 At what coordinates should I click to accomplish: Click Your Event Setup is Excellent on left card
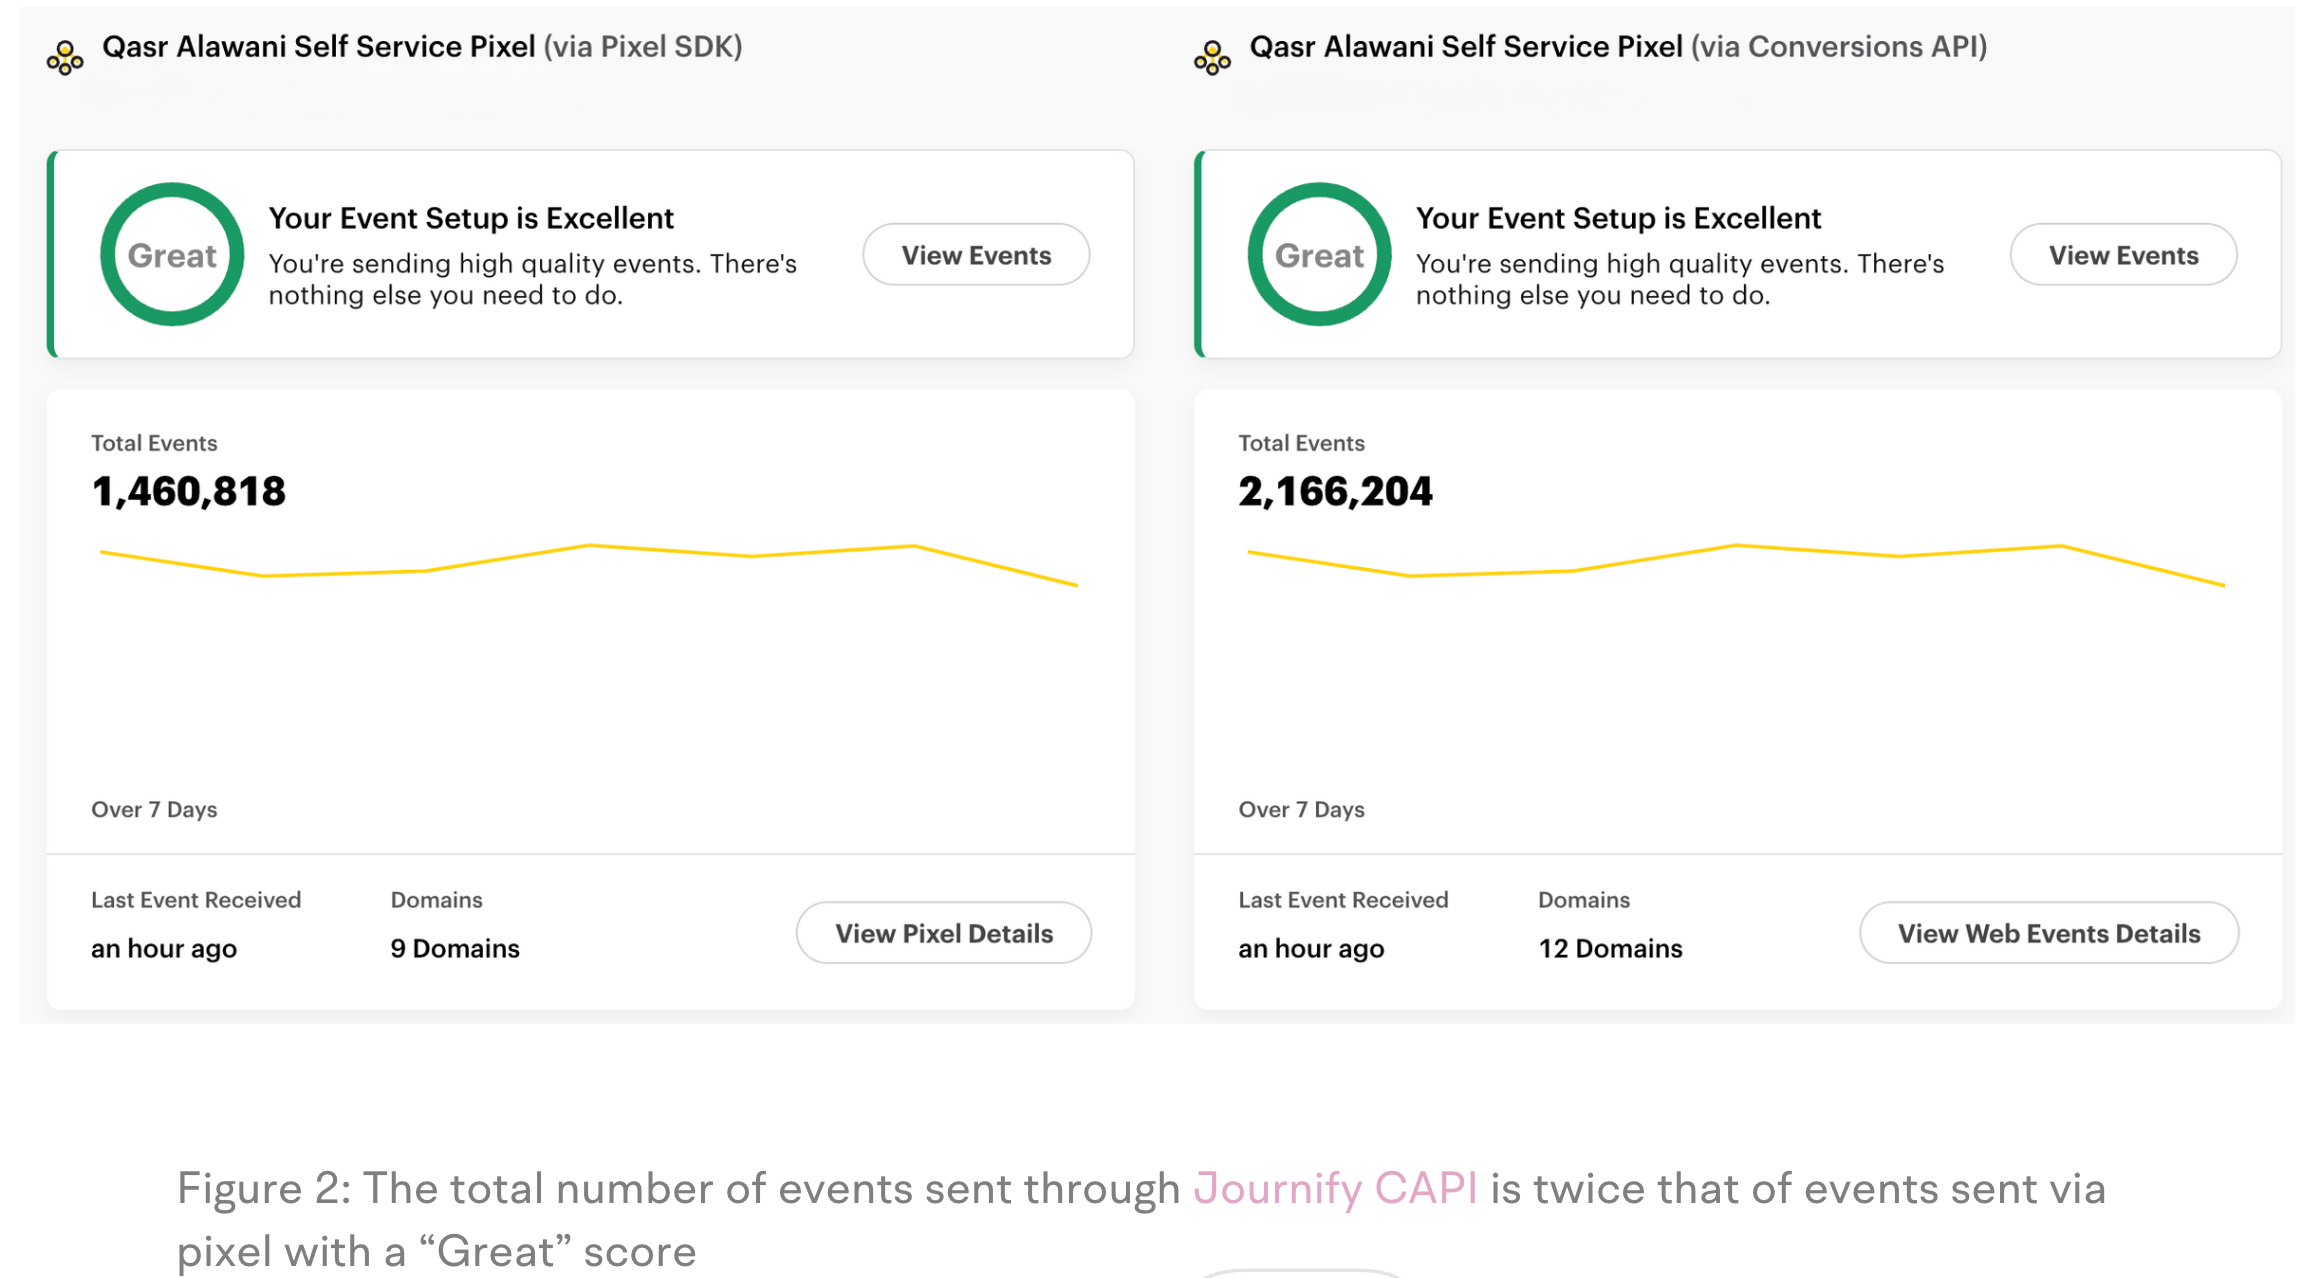[471, 218]
